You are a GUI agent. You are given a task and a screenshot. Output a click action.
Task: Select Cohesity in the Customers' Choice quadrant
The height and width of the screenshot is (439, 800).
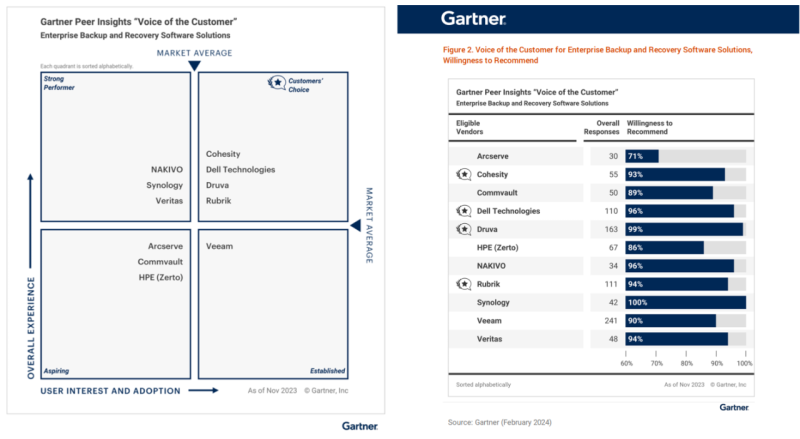click(x=223, y=154)
